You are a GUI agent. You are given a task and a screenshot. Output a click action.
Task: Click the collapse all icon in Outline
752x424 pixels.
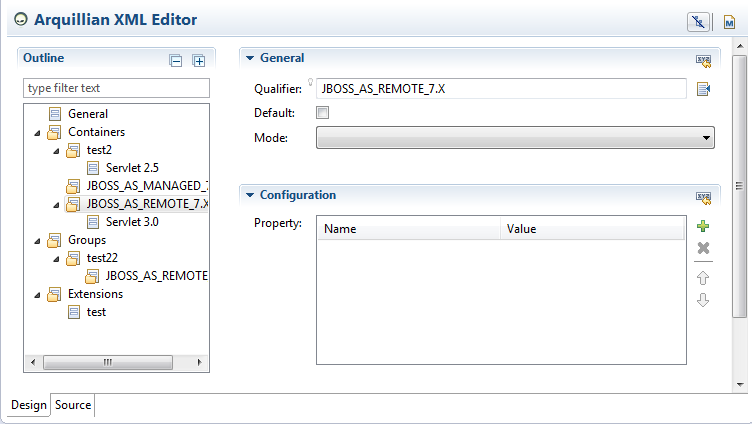click(x=176, y=61)
